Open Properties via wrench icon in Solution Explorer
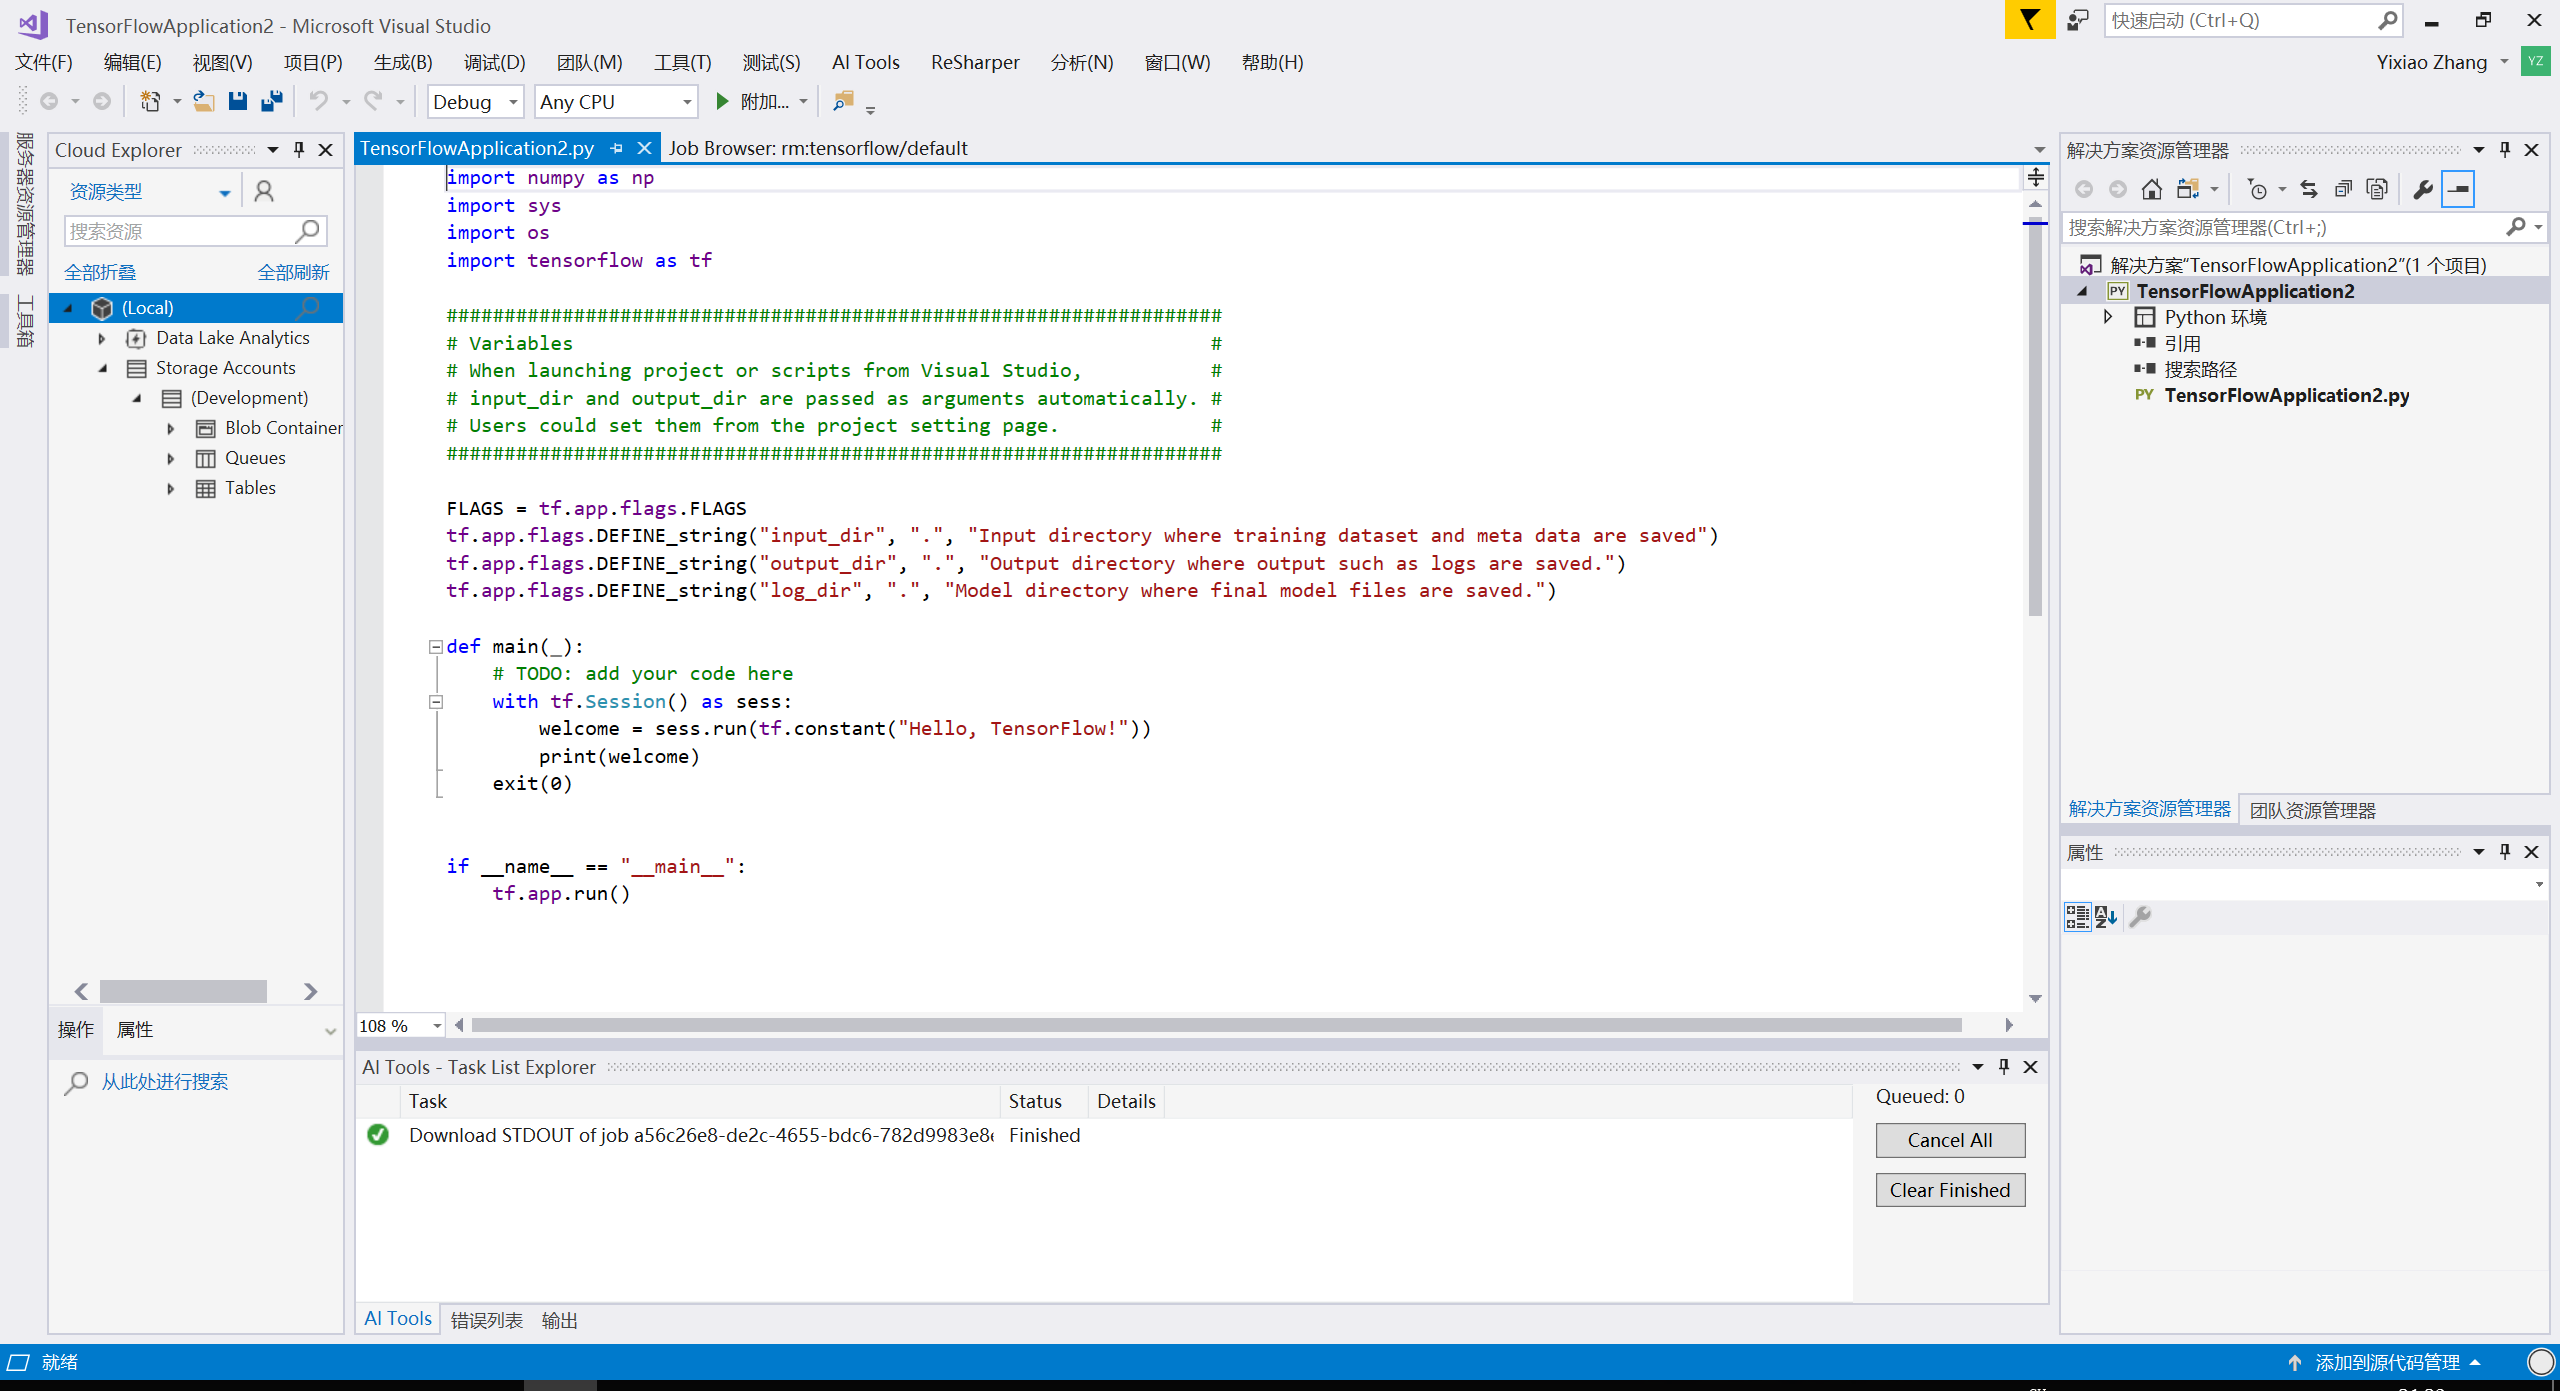The height and width of the screenshot is (1391, 2560). pyautogui.click(x=2423, y=189)
